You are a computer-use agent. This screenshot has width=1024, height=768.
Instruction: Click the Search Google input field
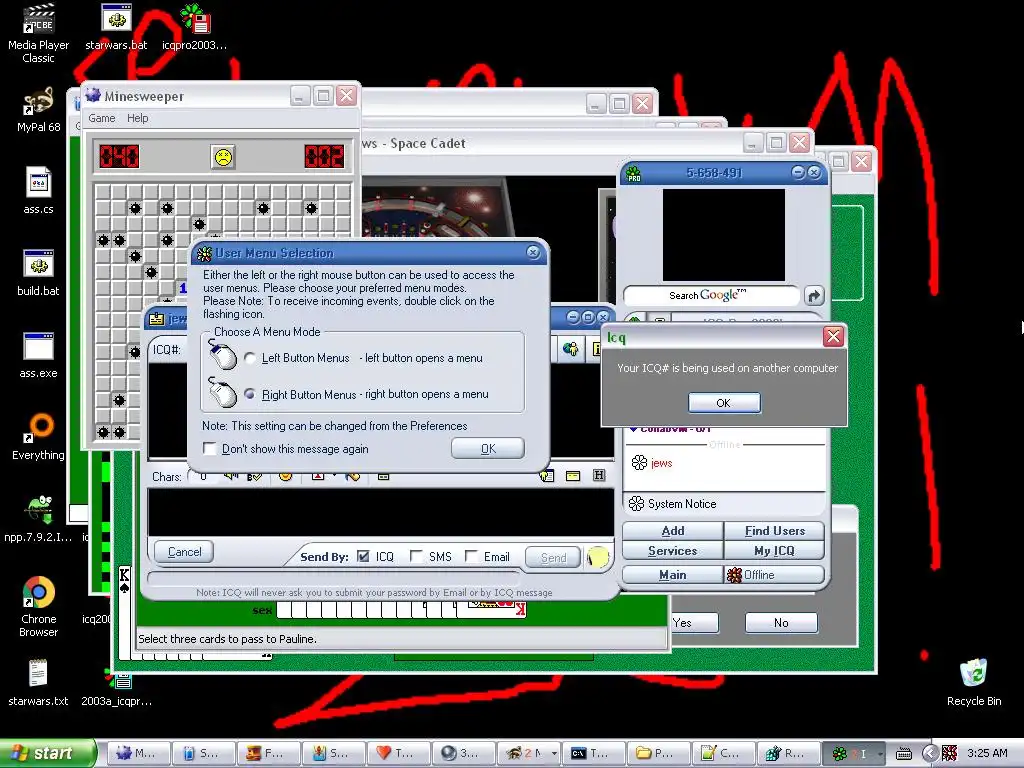[x=711, y=296]
